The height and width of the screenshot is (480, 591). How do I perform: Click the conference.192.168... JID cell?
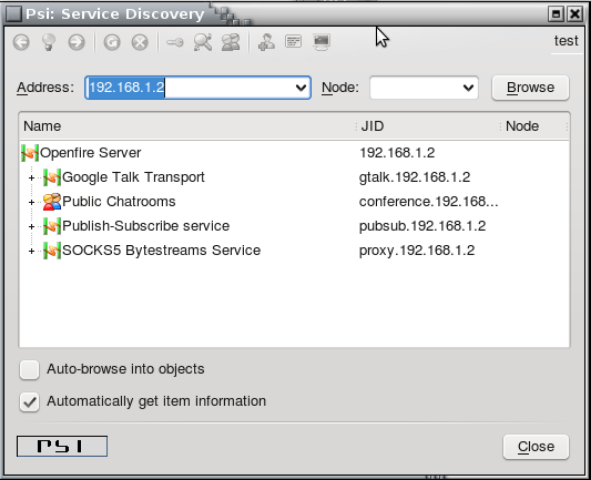click(429, 202)
